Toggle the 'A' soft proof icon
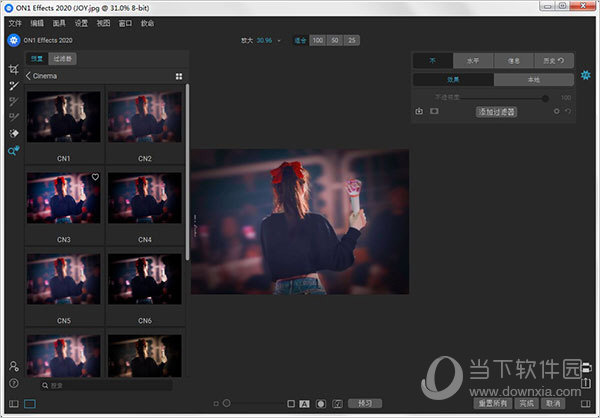 pyautogui.click(x=305, y=404)
